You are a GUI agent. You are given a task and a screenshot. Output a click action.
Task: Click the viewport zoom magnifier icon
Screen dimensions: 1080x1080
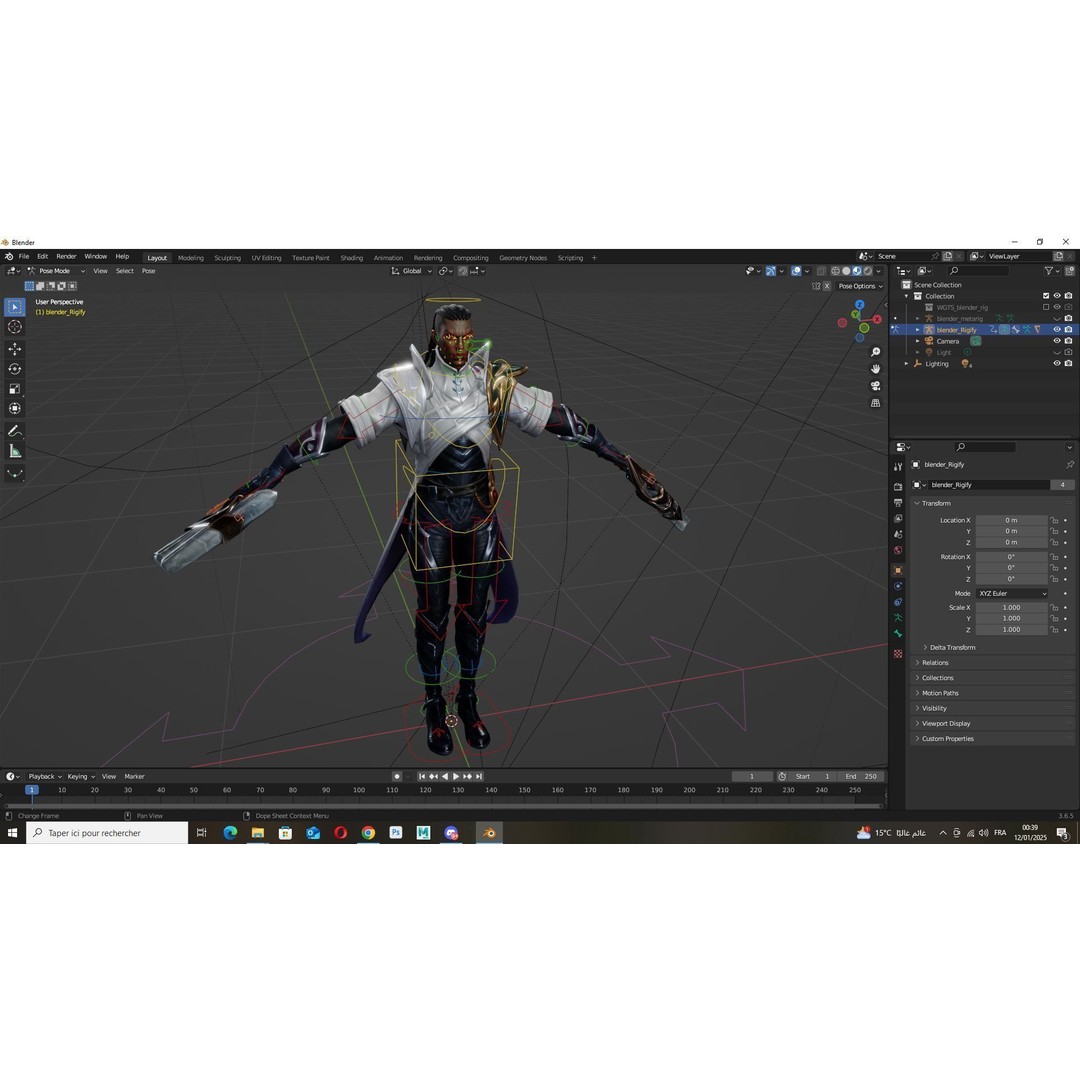(x=875, y=352)
